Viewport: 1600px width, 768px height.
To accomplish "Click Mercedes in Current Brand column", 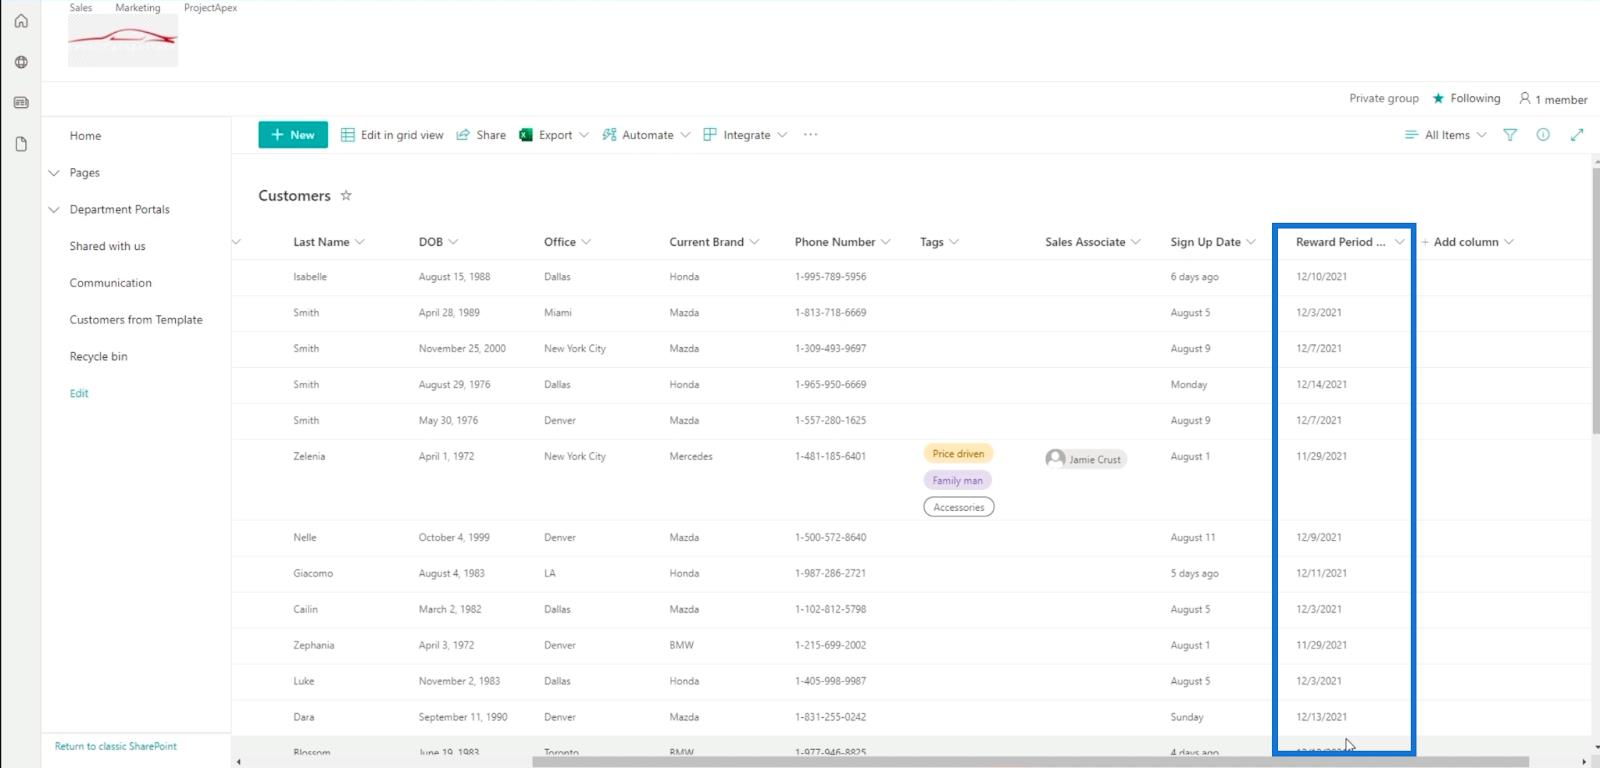I will (x=691, y=456).
